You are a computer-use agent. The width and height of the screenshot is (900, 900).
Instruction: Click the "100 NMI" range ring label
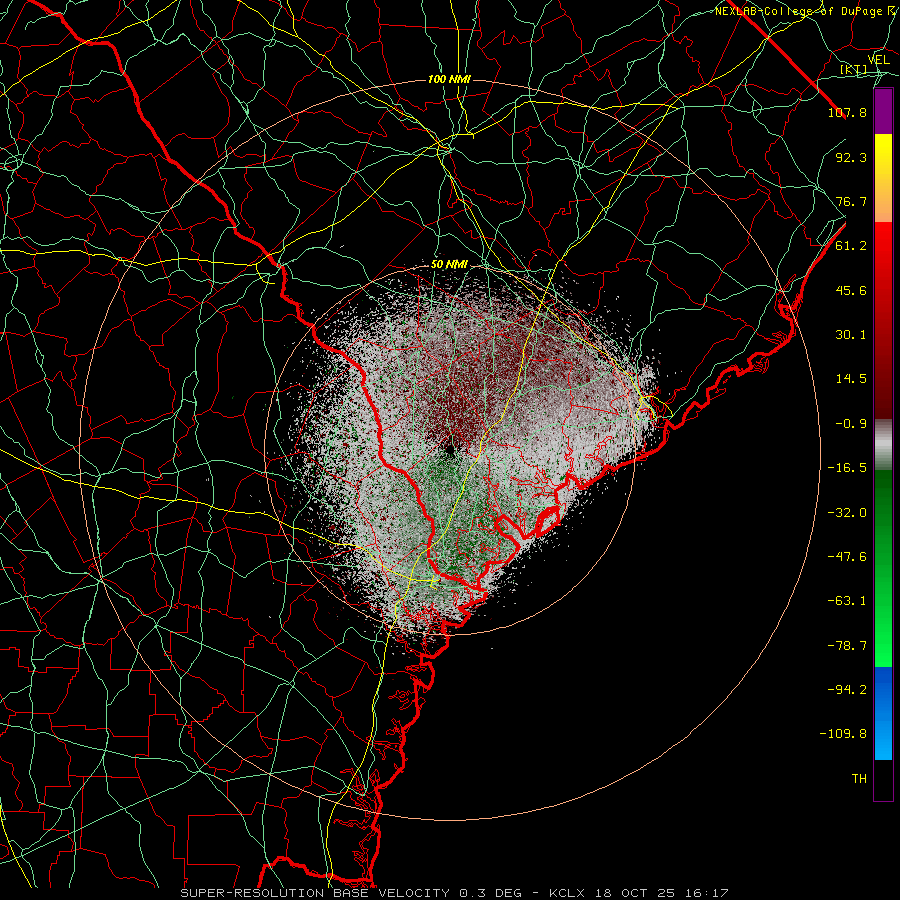tap(449, 79)
